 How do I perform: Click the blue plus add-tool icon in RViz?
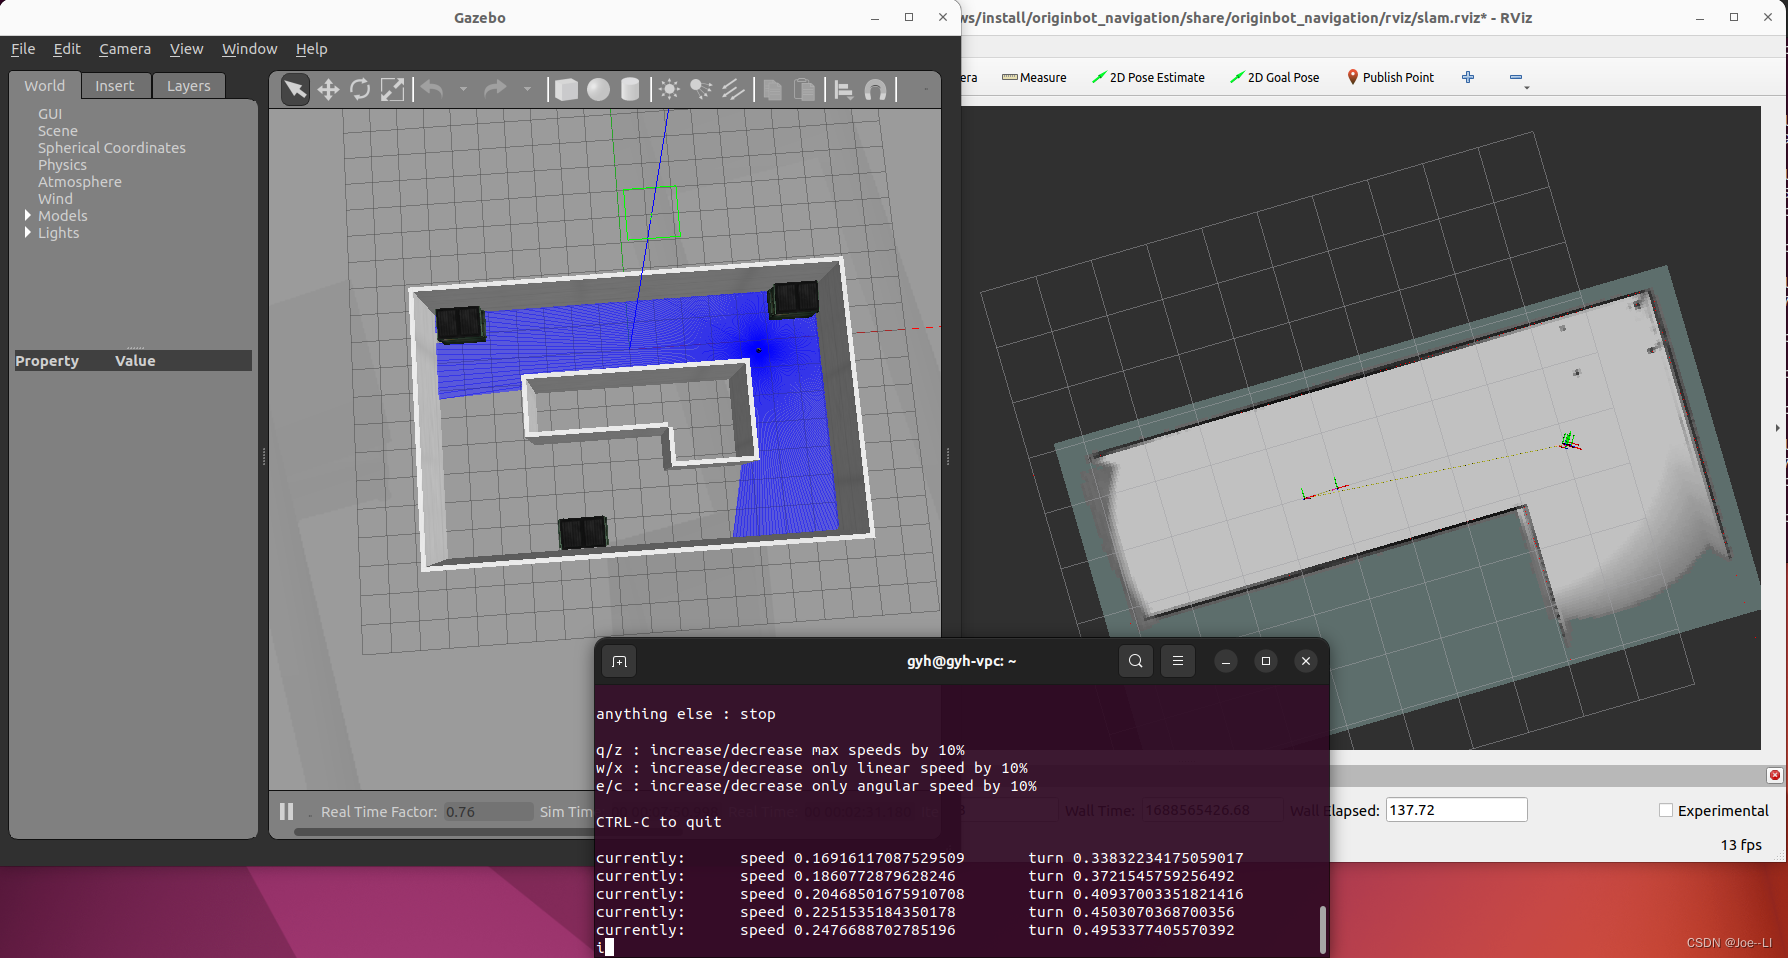[x=1468, y=77]
